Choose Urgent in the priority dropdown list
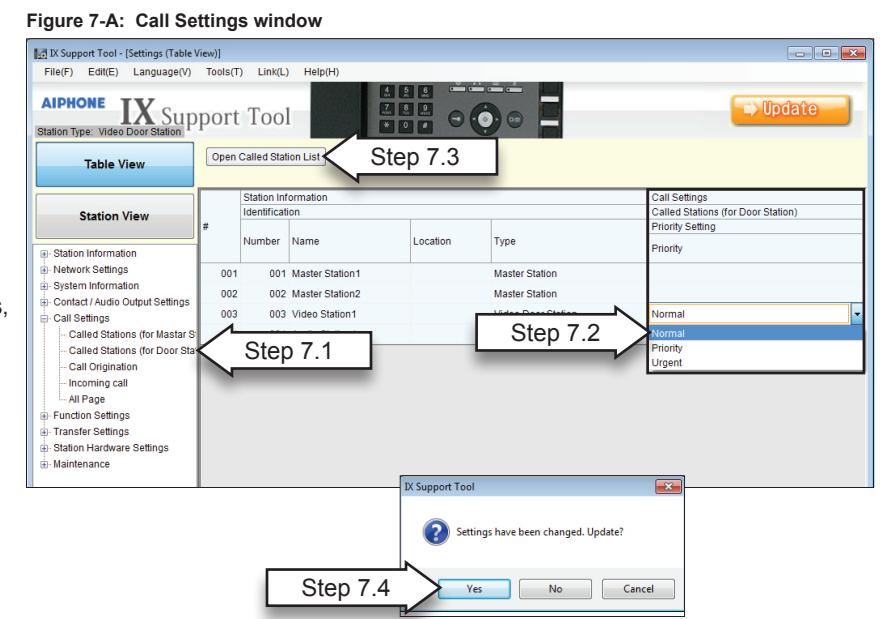Screen dimensions: 881x619 point(756,363)
